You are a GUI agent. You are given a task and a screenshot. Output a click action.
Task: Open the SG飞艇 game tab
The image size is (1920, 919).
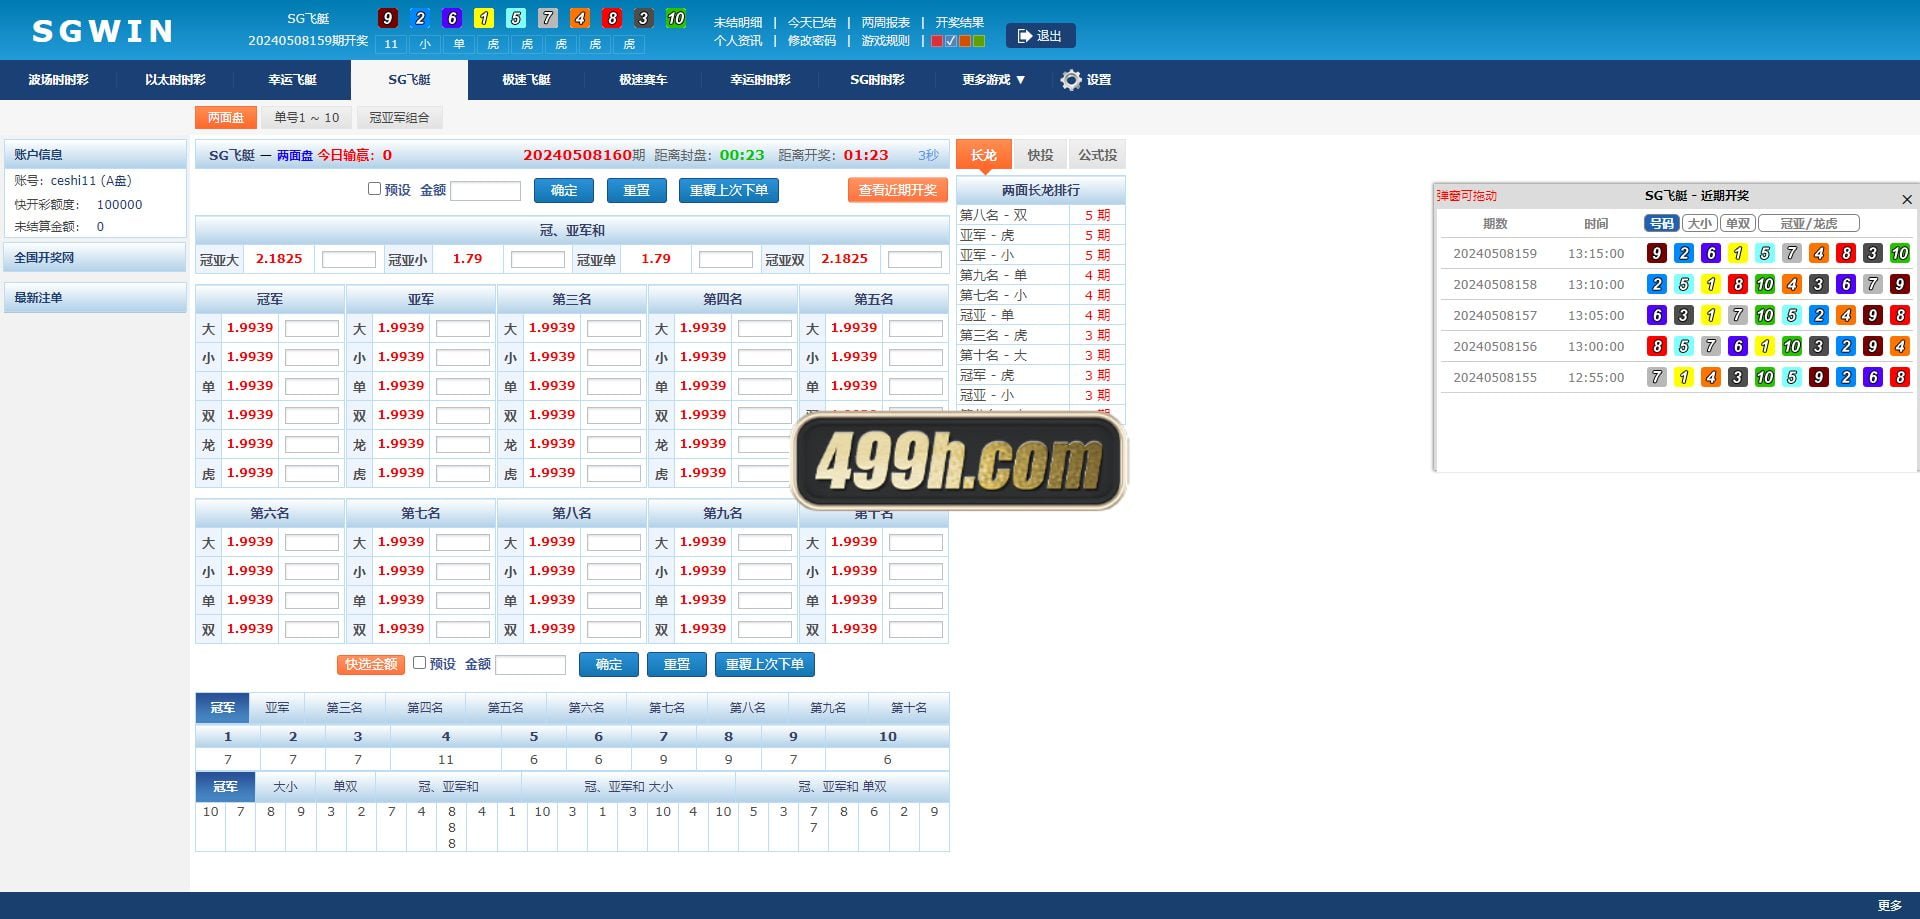[x=409, y=80]
